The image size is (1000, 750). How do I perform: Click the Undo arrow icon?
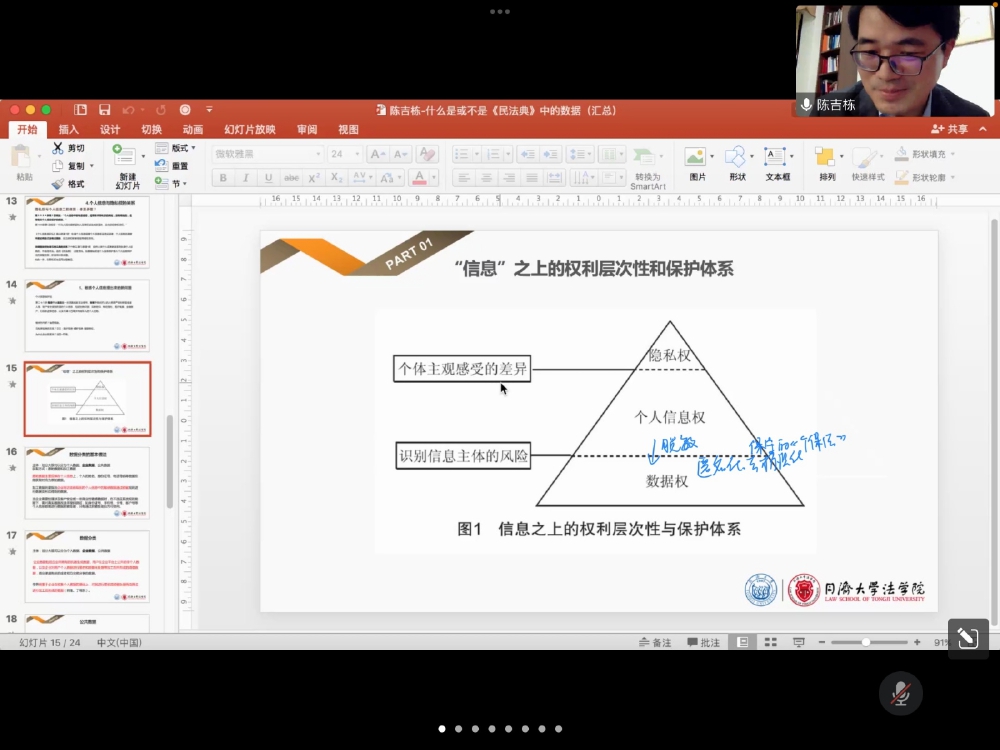pos(128,110)
